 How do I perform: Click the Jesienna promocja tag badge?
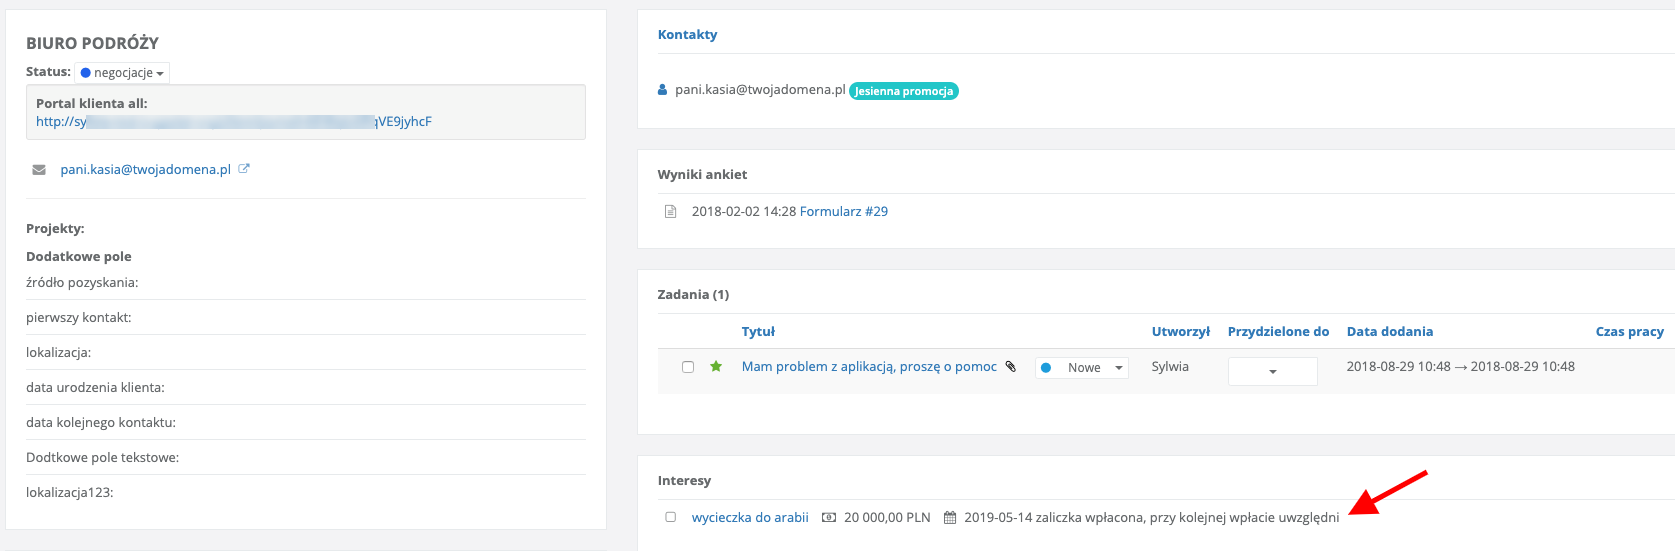point(904,91)
